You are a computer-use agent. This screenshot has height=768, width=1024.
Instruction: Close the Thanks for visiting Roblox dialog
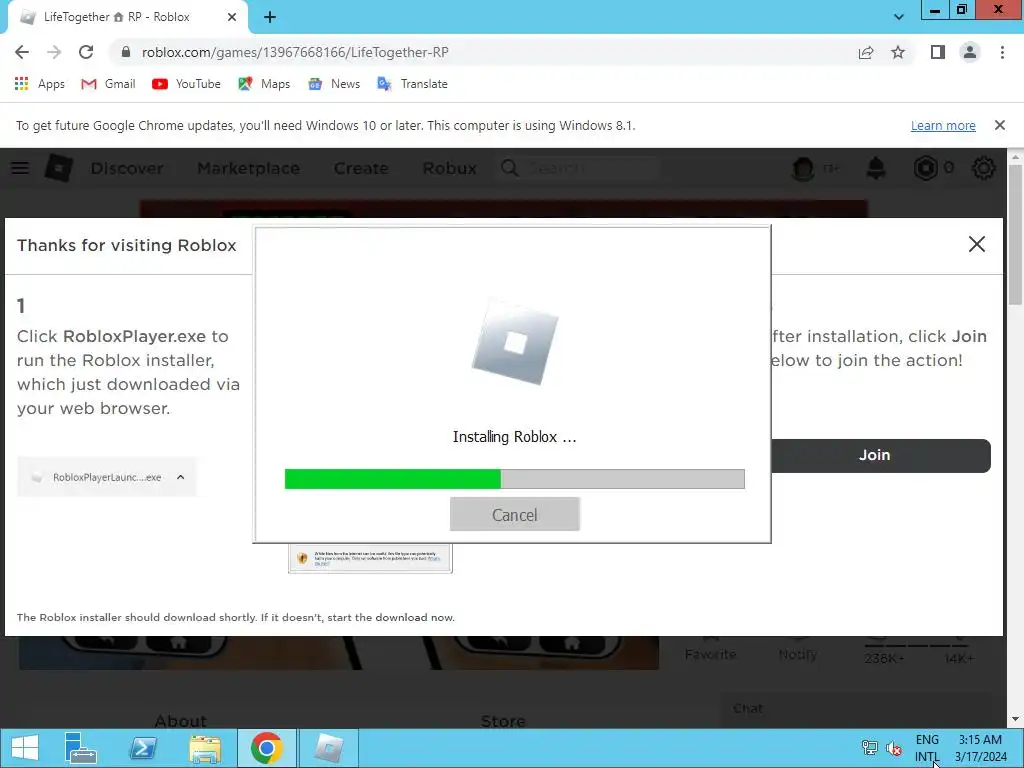pyautogui.click(x=976, y=244)
